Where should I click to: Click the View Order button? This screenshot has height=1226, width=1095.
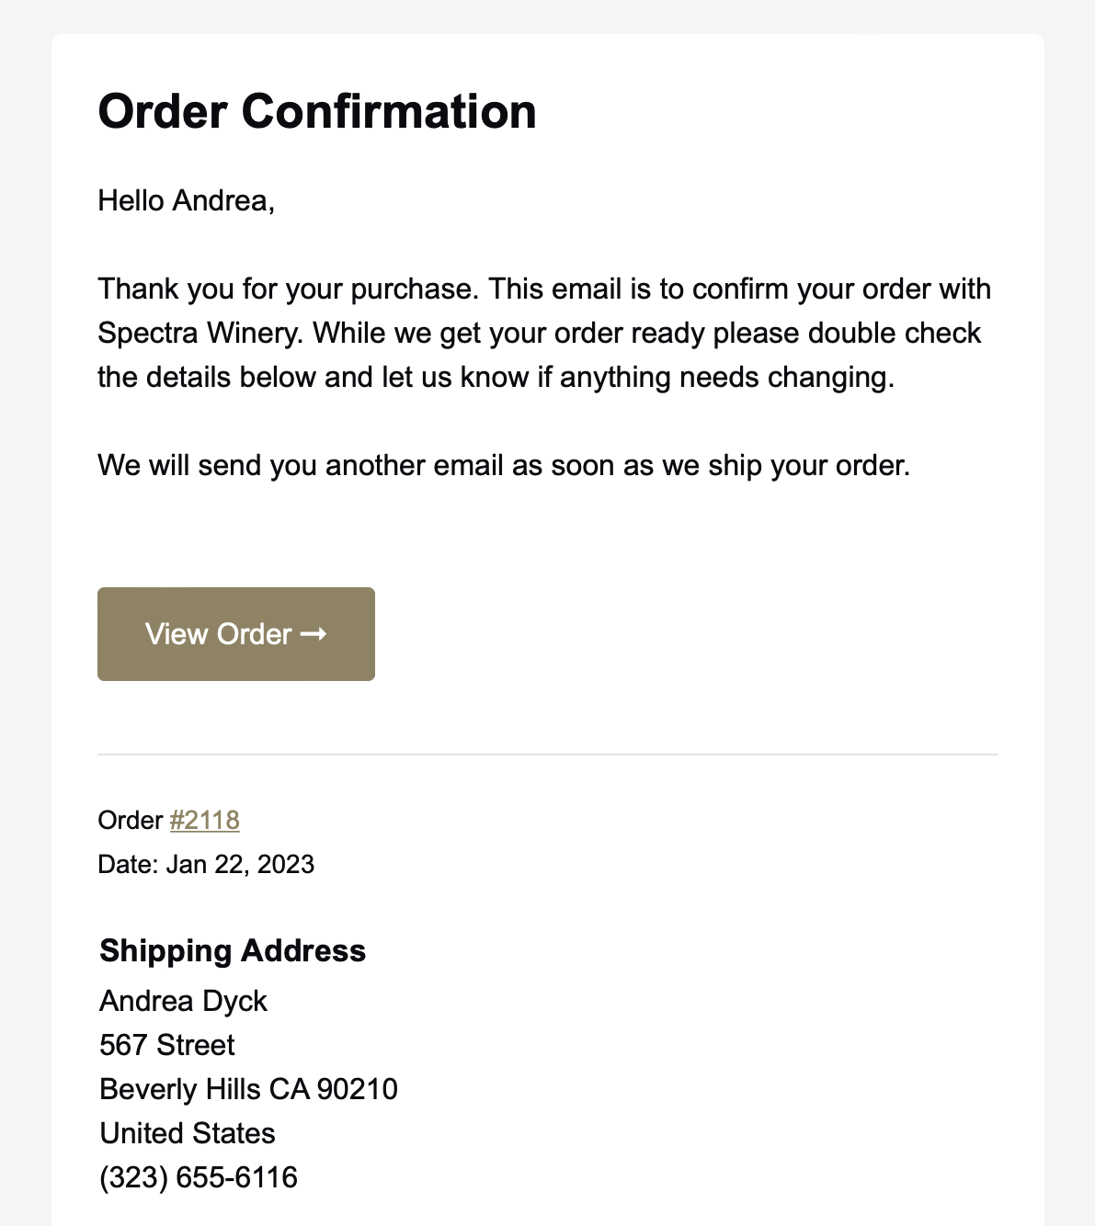pos(235,634)
